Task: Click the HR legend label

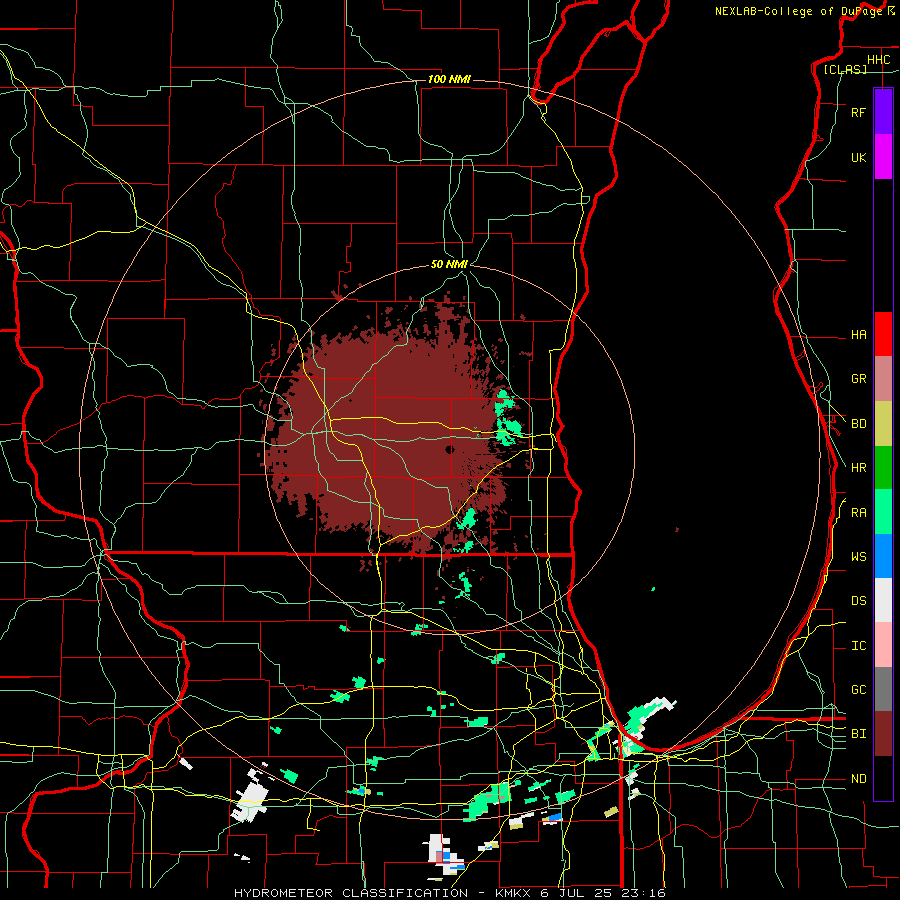Action: coord(858,468)
